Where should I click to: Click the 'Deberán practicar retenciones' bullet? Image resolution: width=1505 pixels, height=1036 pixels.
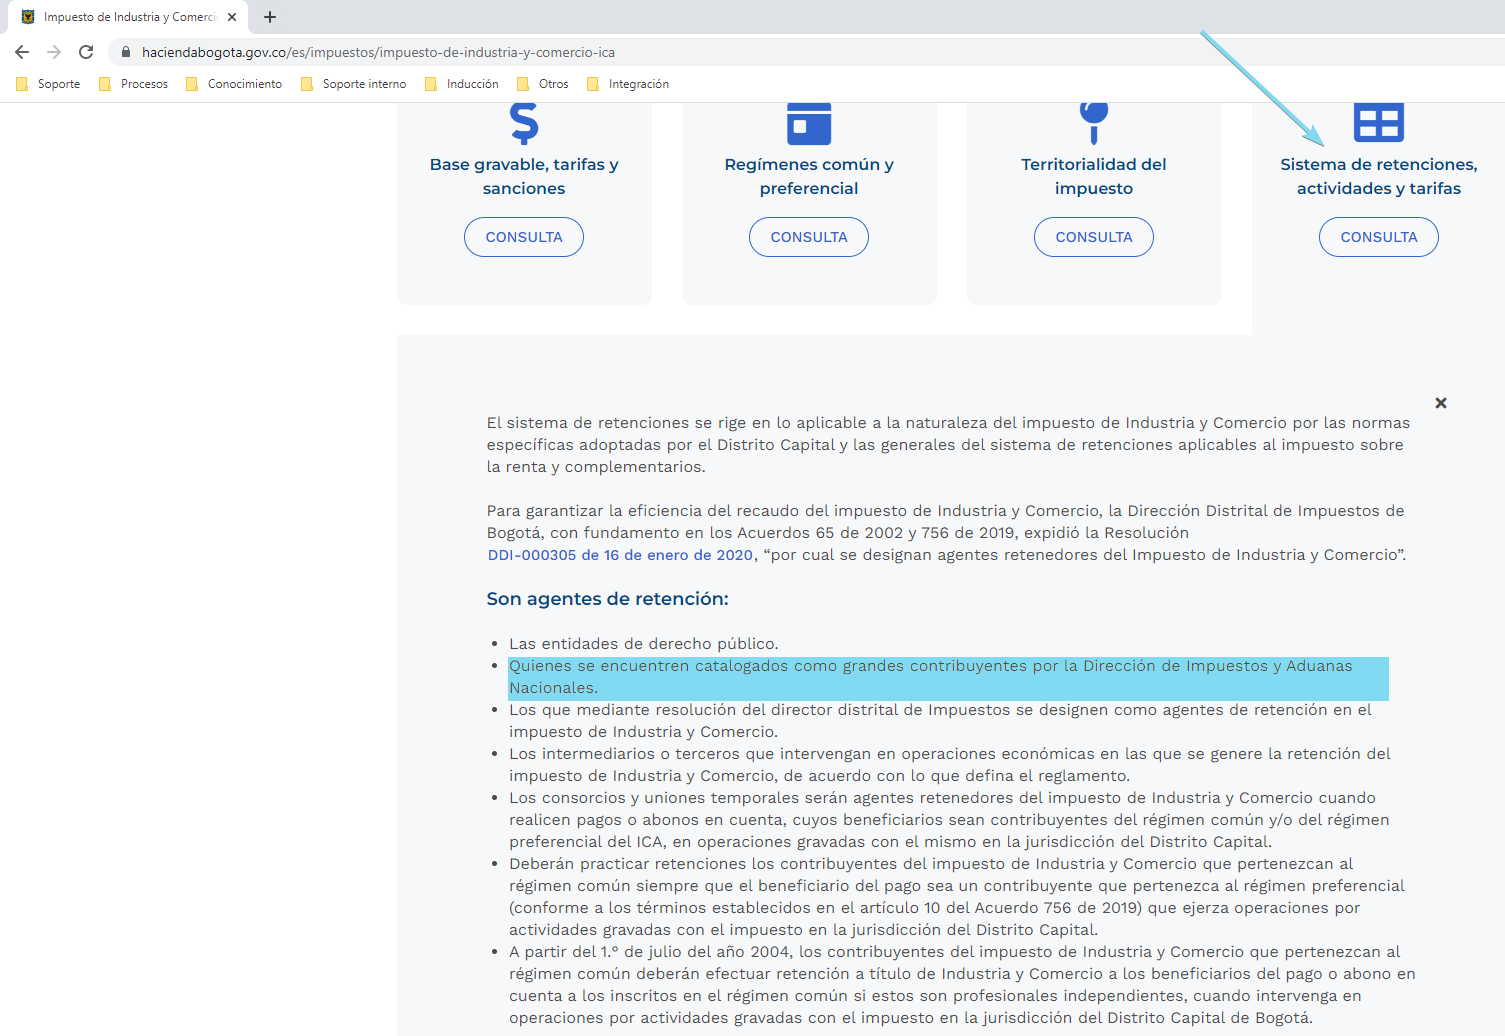(957, 897)
